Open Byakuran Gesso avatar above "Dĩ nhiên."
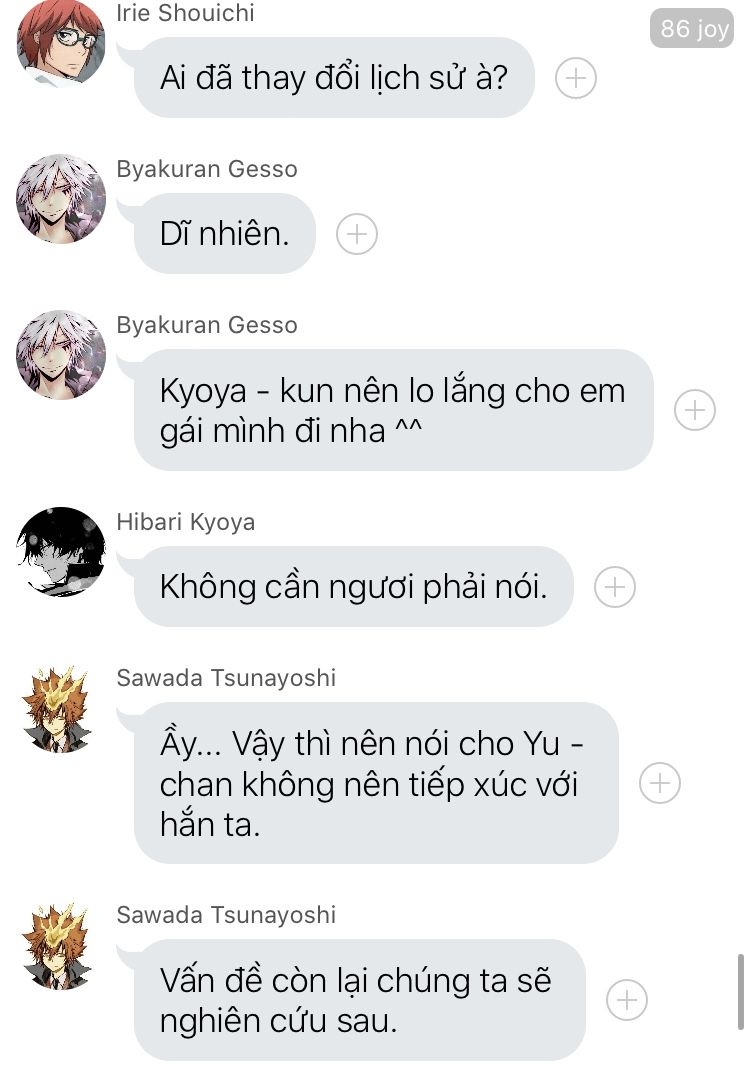This screenshot has width=750, height=1072. coord(61,199)
